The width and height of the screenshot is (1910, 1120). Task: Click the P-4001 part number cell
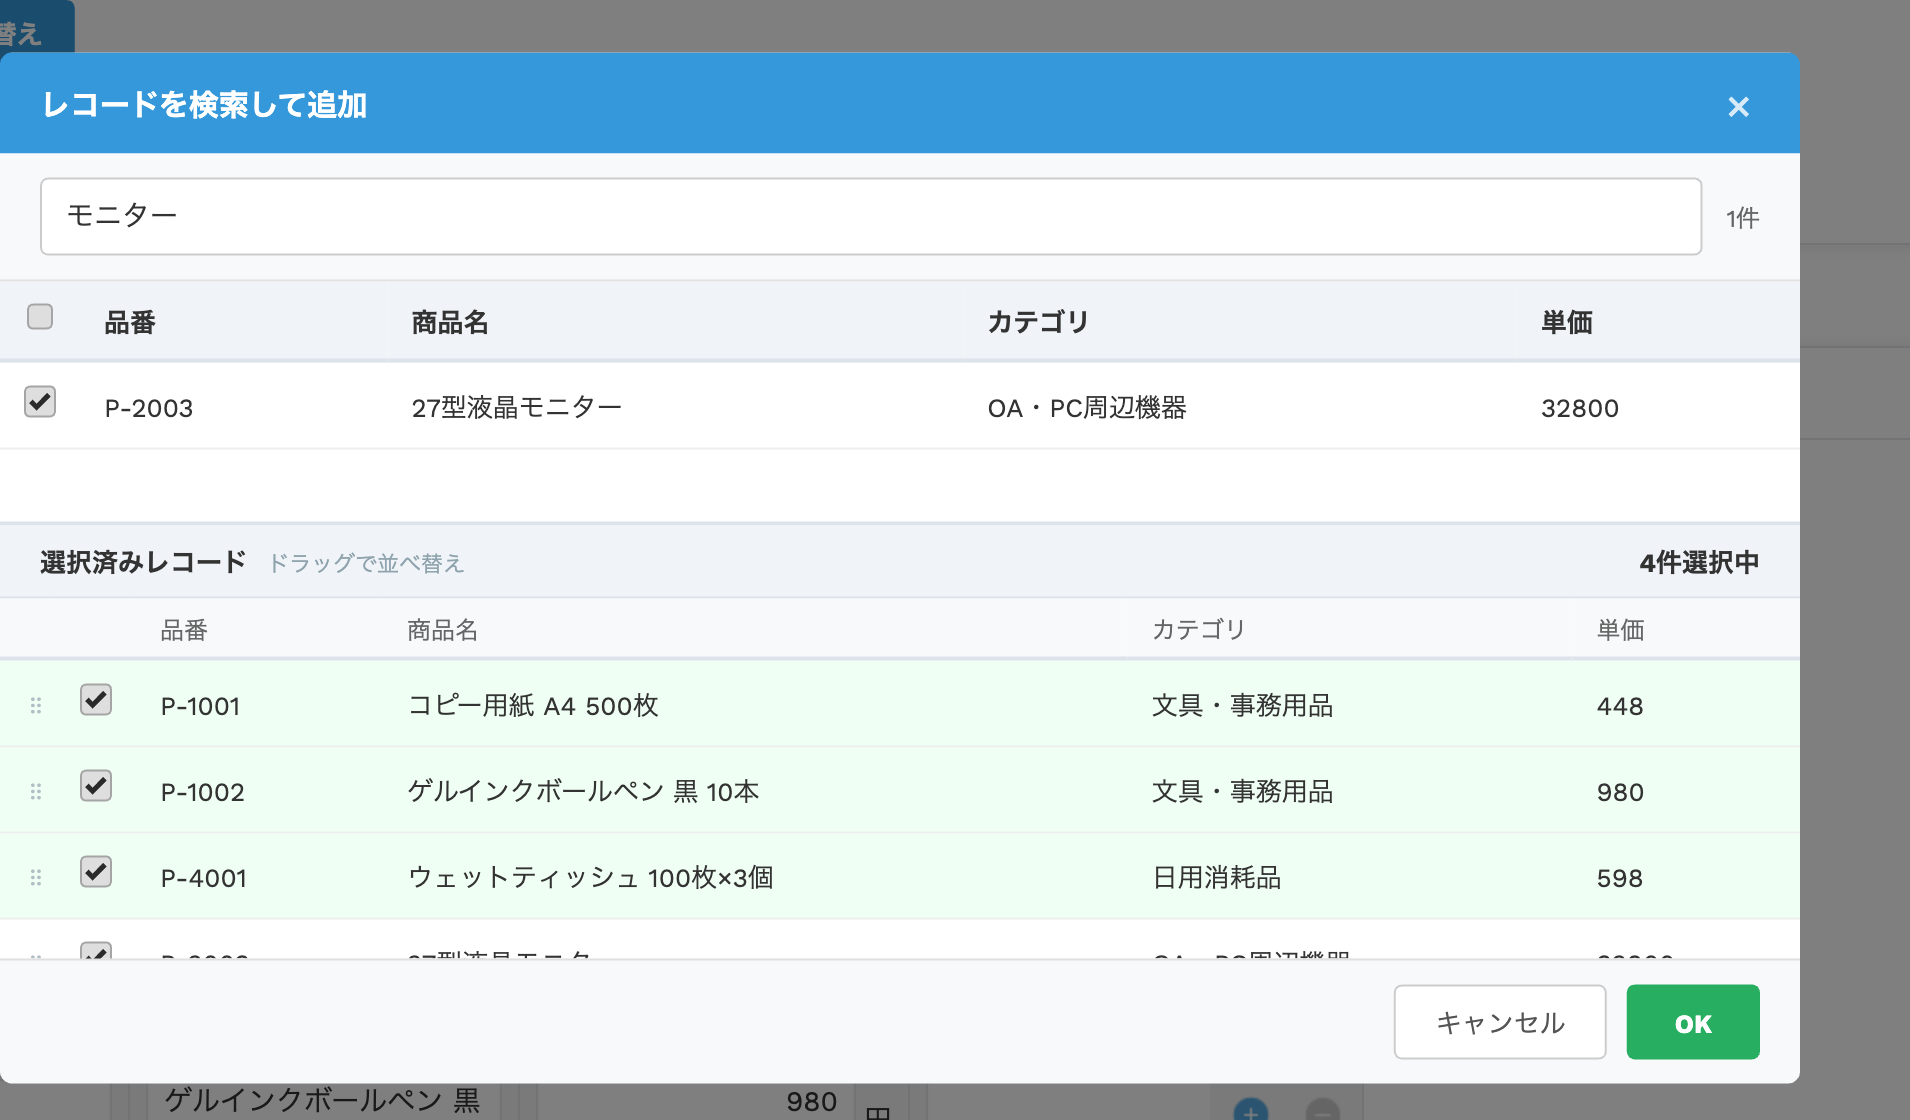pyautogui.click(x=204, y=878)
